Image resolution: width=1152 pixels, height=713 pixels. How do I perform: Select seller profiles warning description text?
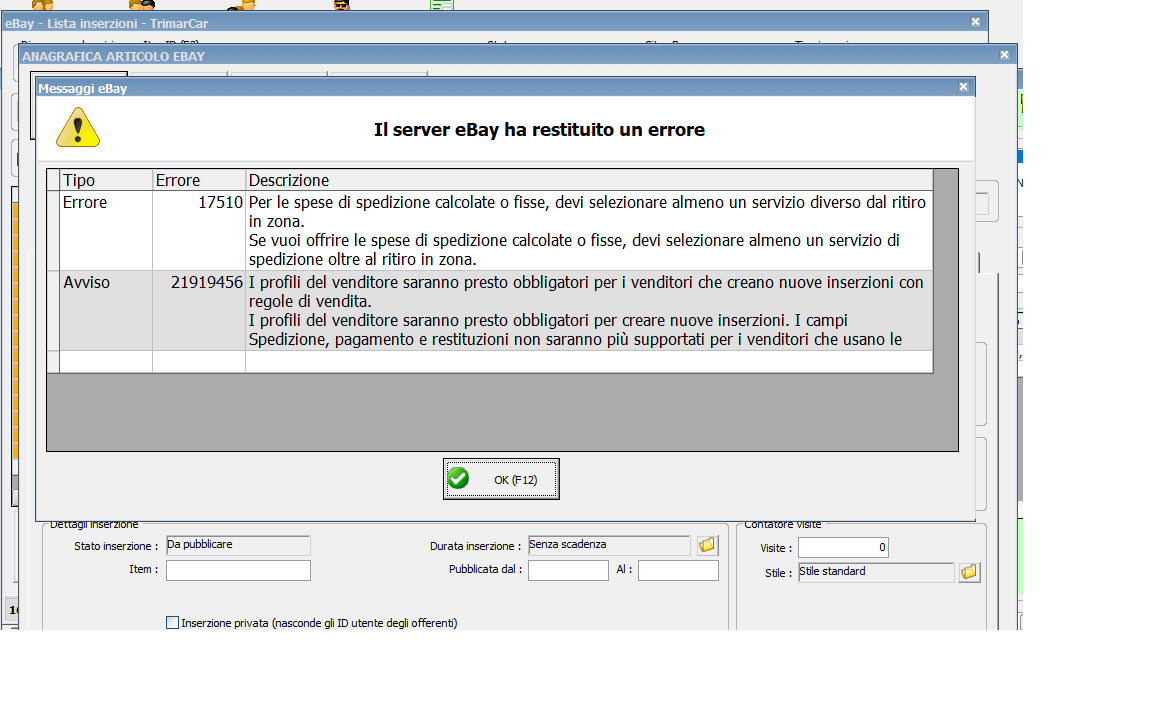(x=589, y=311)
